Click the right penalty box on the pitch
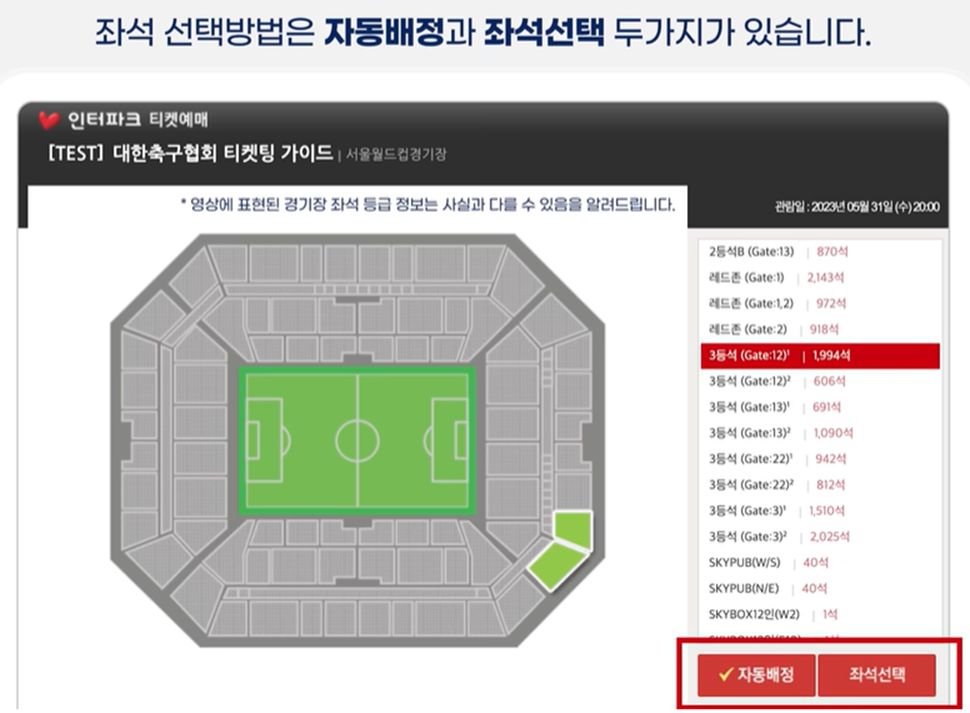Screen dimensions: 970x713 click(450, 440)
